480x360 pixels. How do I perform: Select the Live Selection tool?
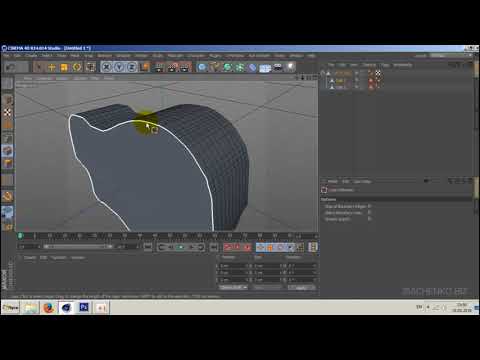39,67
